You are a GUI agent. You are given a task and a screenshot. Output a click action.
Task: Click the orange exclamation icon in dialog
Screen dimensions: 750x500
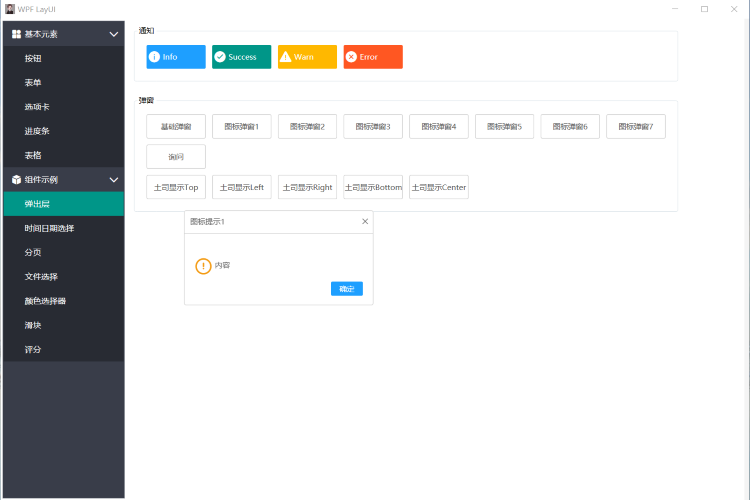click(203, 266)
